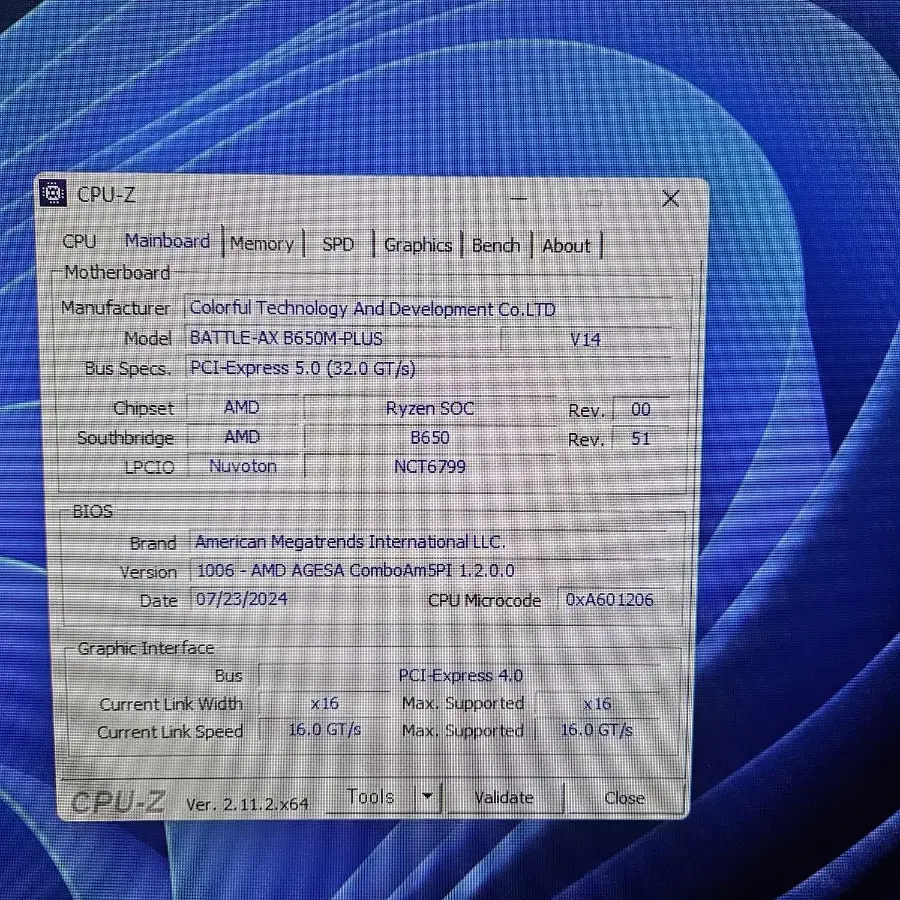Click Current Link Width x16 value
This screenshot has width=900, height=900.
point(324,703)
